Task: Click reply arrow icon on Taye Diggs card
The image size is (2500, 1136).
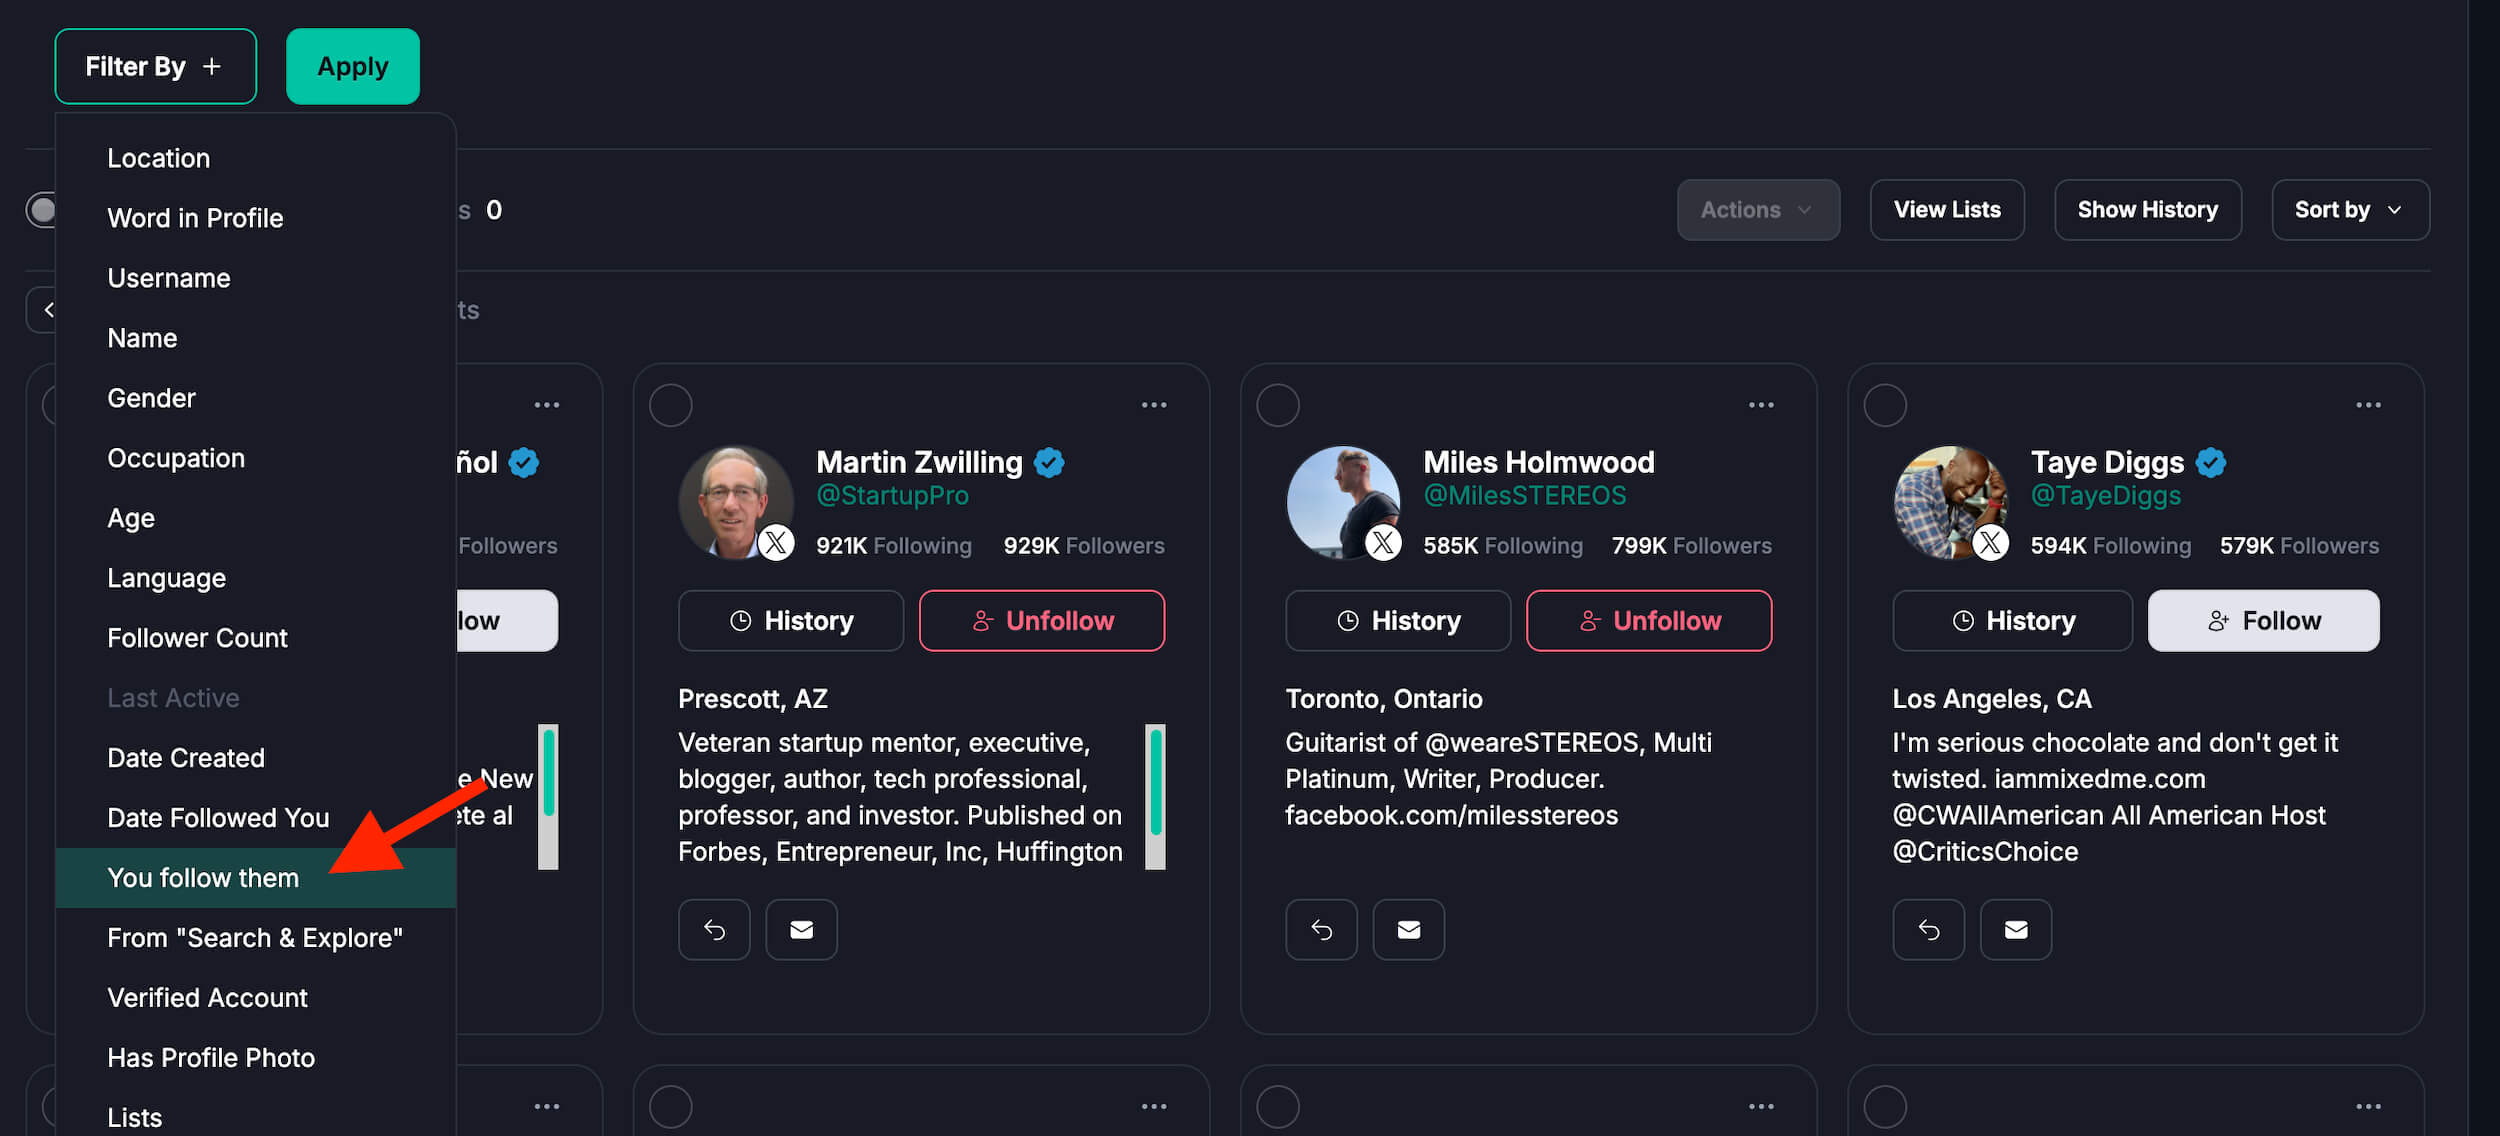Action: click(x=1928, y=930)
